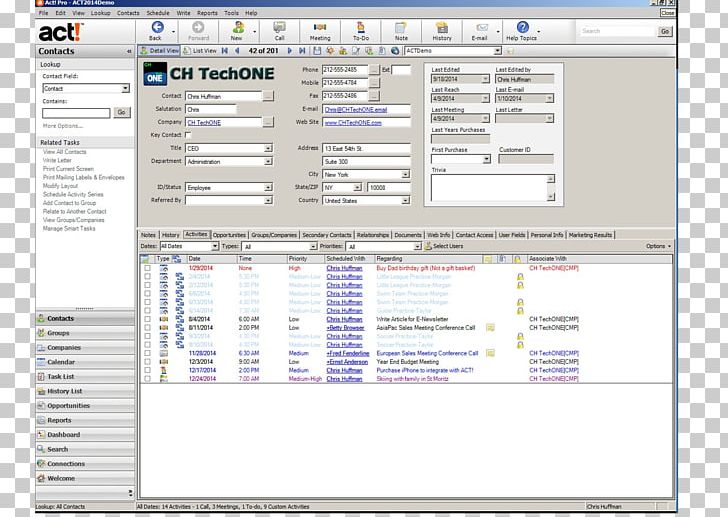Go to the next contact record
The image size is (728, 517).
[x=290, y=51]
